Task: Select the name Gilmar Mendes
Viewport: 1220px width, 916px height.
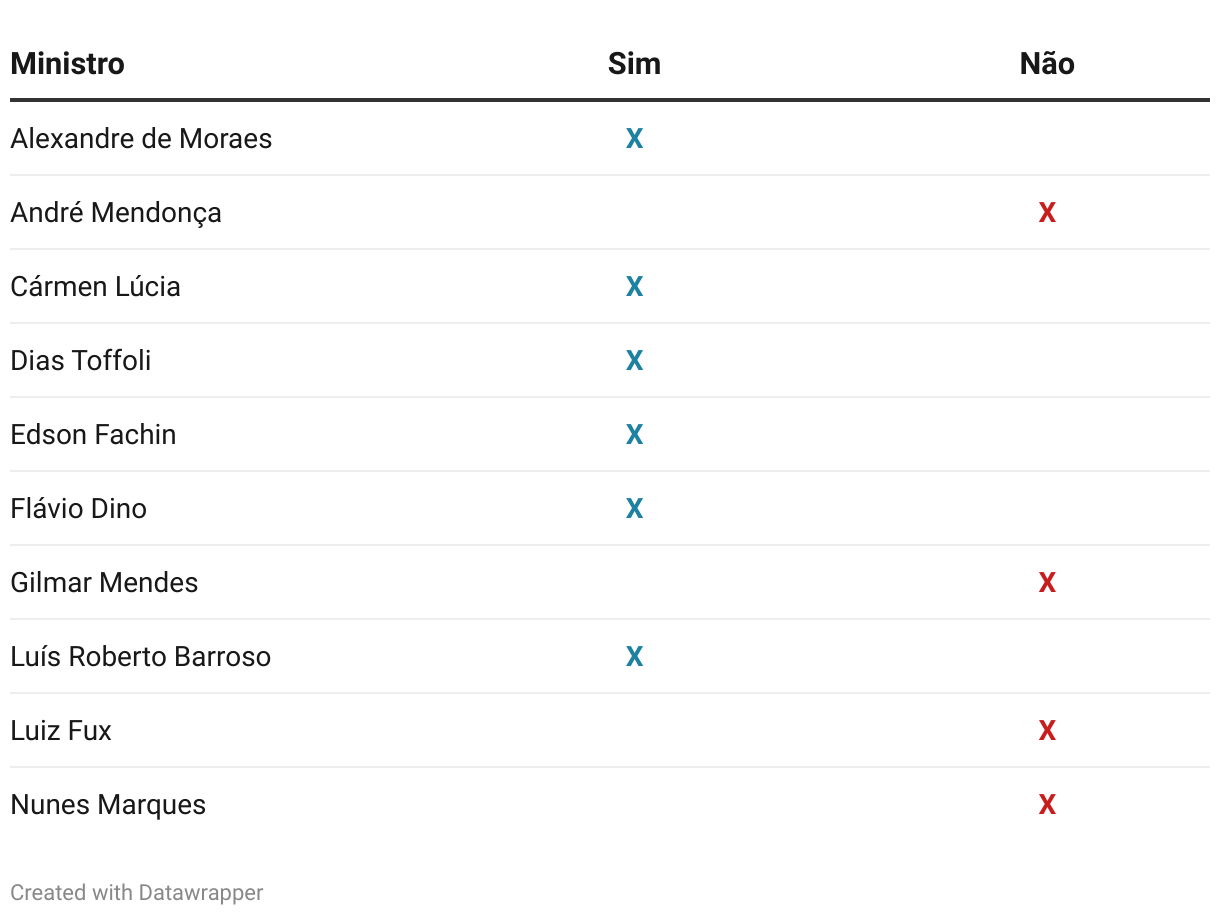Action: tap(104, 582)
